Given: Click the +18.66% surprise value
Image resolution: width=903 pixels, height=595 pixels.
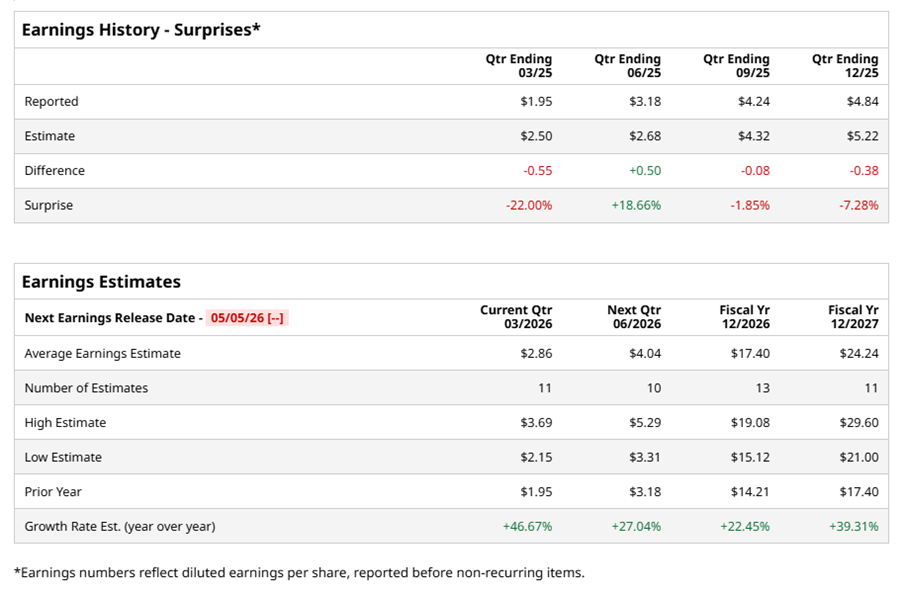Looking at the screenshot, I should [636, 205].
